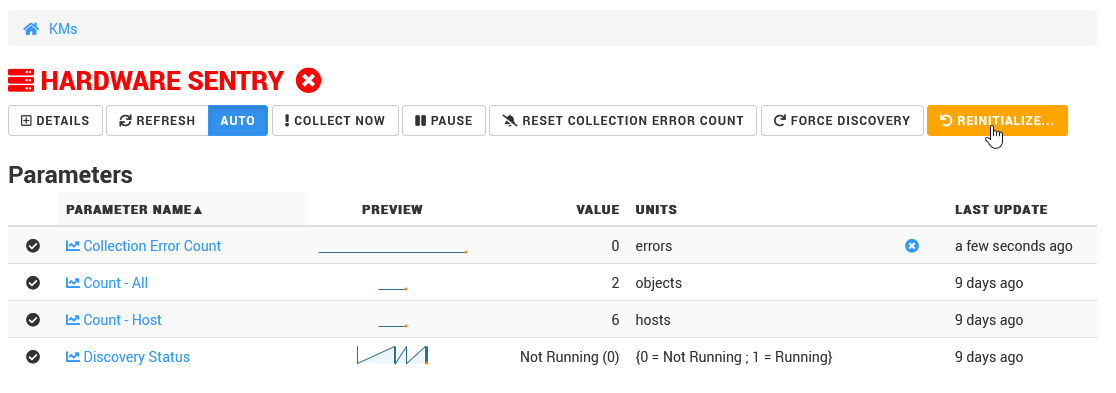Screen dimensions: 1116x393
Task: Open the Count - Host parameter link
Action: [x=114, y=320]
